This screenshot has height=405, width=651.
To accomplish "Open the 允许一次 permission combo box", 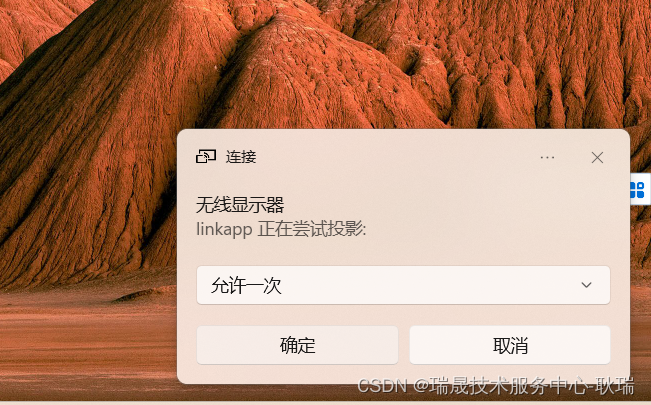I will tap(403, 285).
